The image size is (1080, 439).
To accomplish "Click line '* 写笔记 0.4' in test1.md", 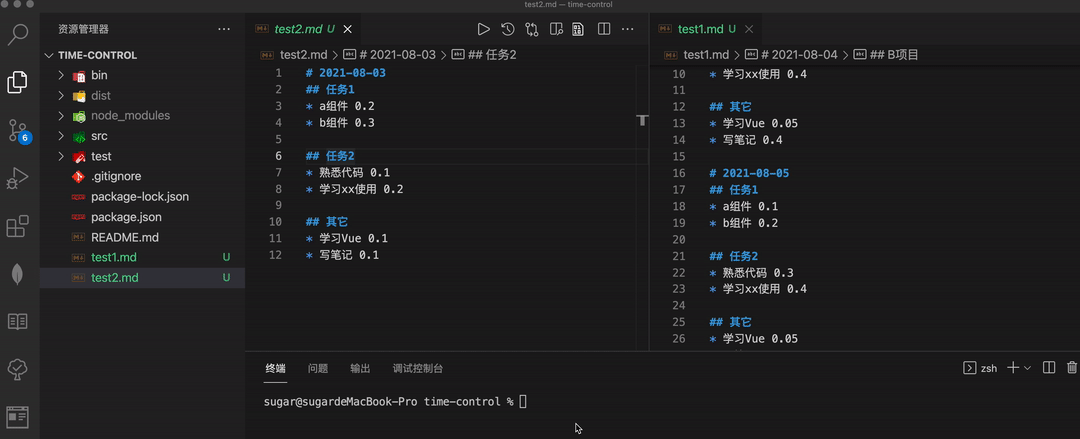I will (x=746, y=140).
